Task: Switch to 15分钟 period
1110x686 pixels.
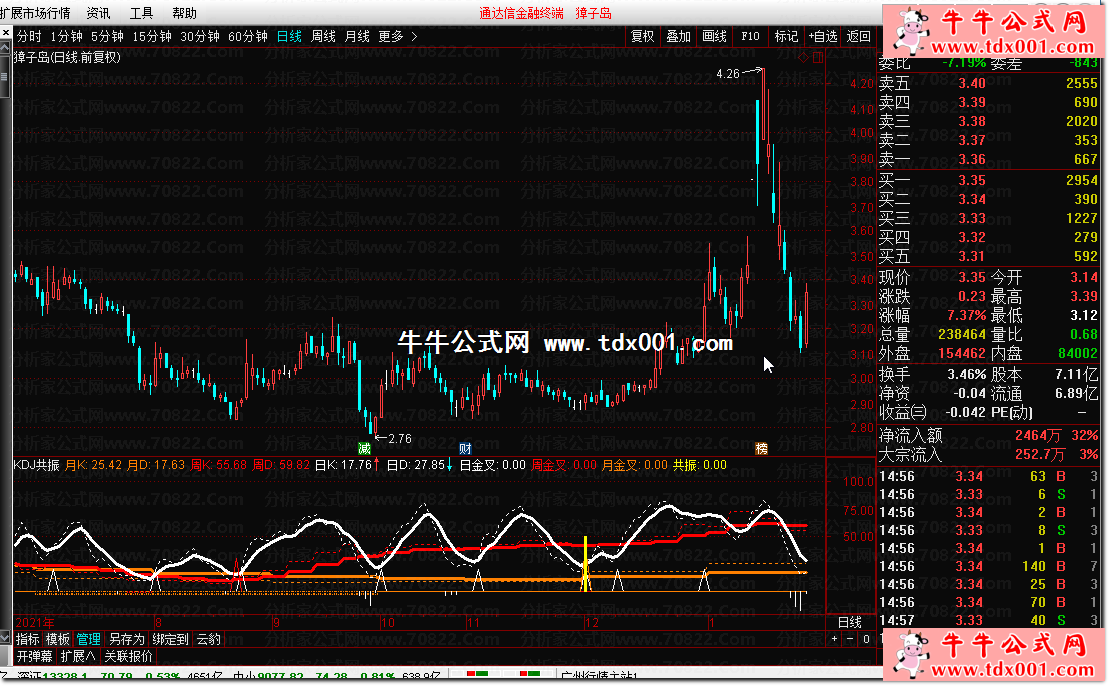Action: (151, 36)
